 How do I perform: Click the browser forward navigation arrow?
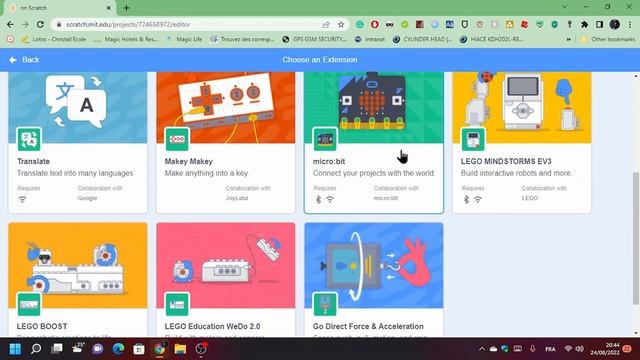click(25, 24)
